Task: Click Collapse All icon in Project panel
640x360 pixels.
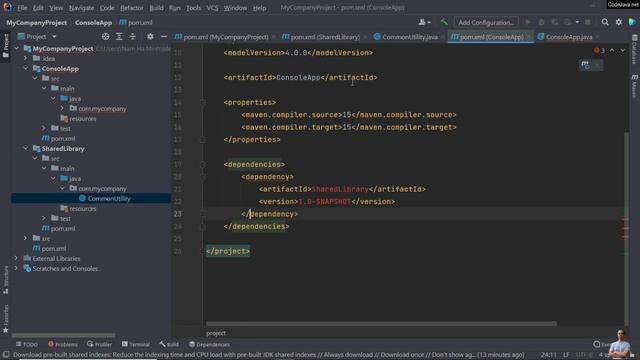Action: 133,36
